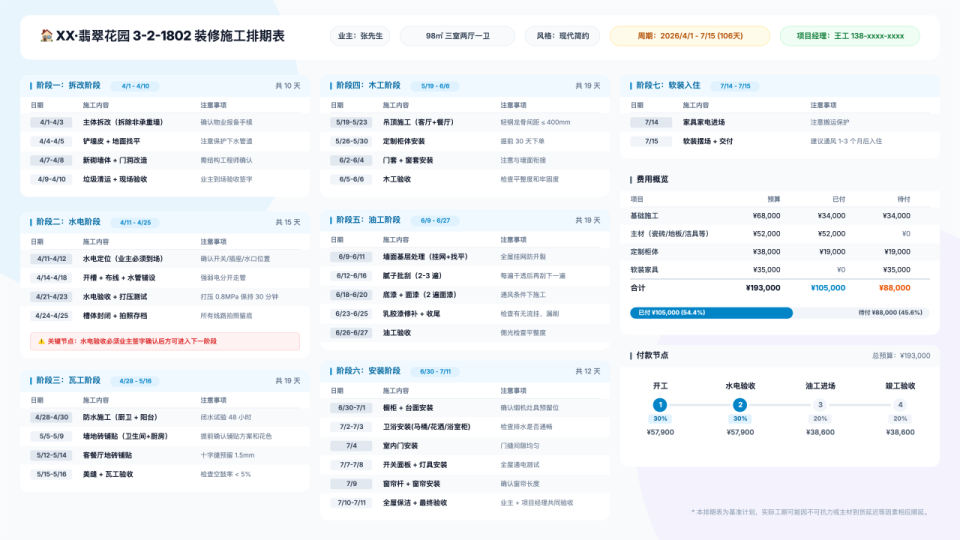Click the 7/10-7/11 date cell

[351, 503]
